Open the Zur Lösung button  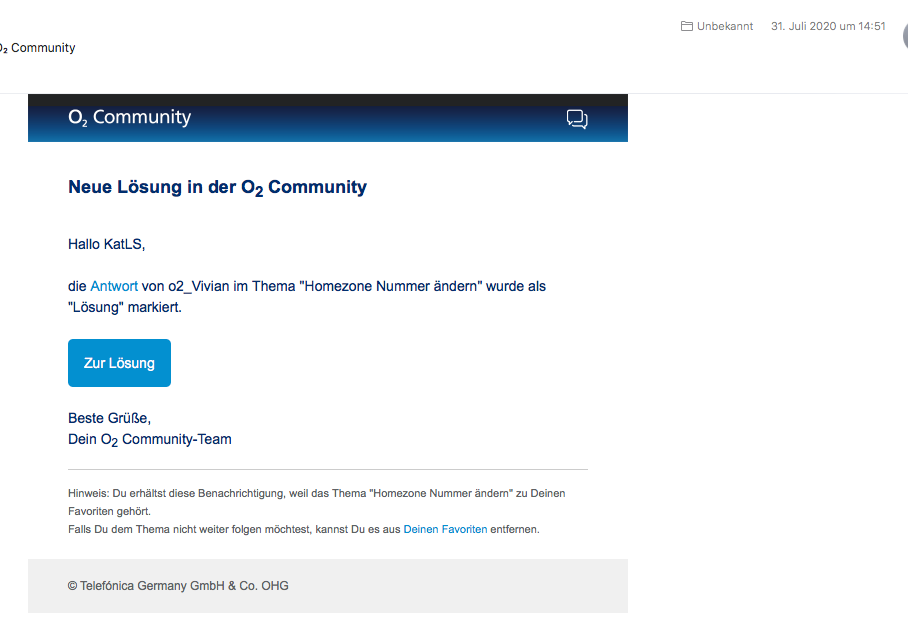click(119, 363)
